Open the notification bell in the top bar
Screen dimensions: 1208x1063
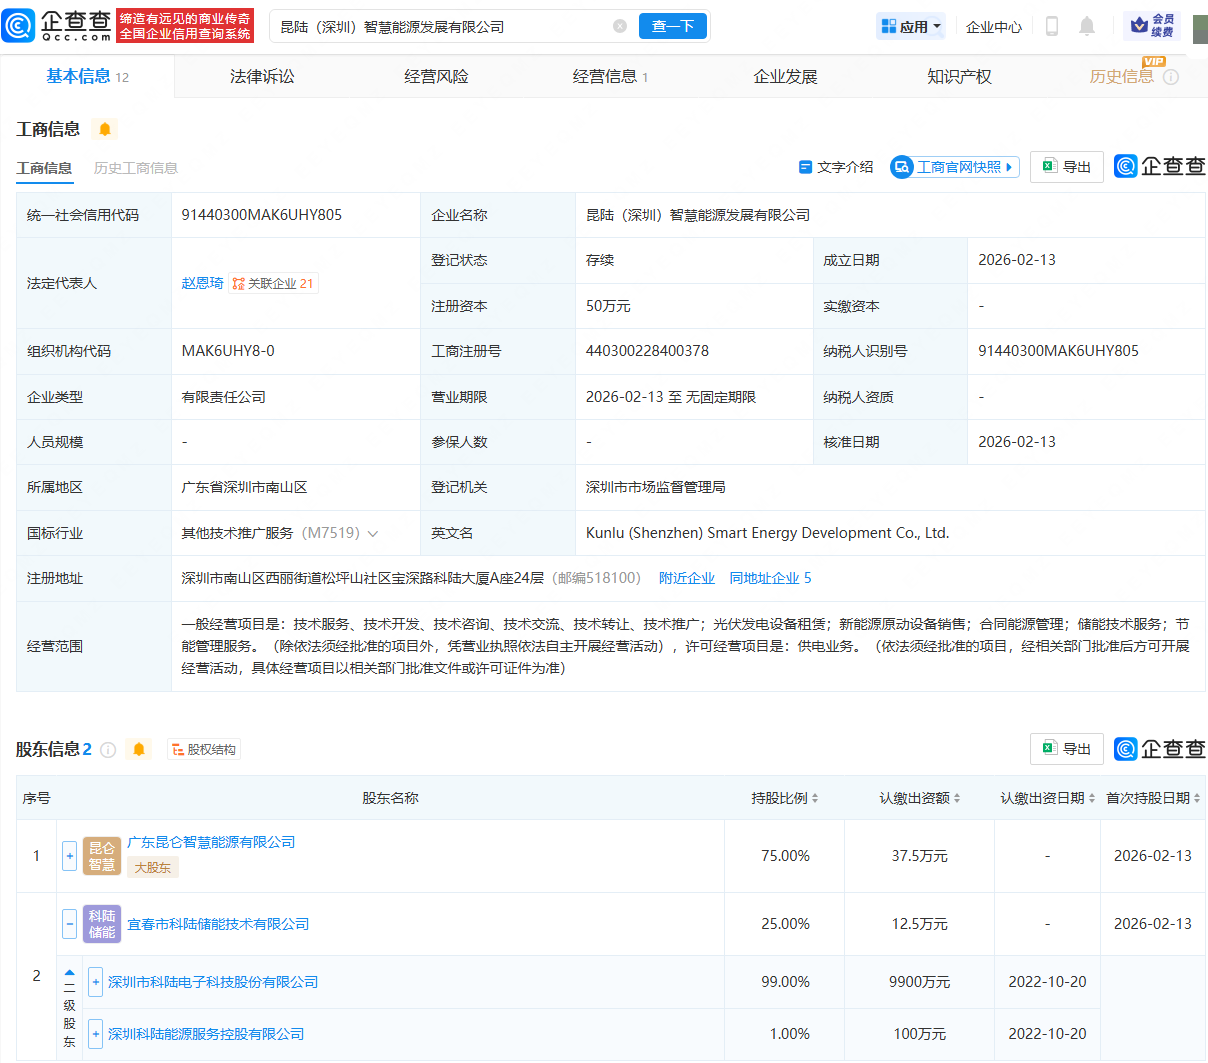pyautogui.click(x=1086, y=26)
